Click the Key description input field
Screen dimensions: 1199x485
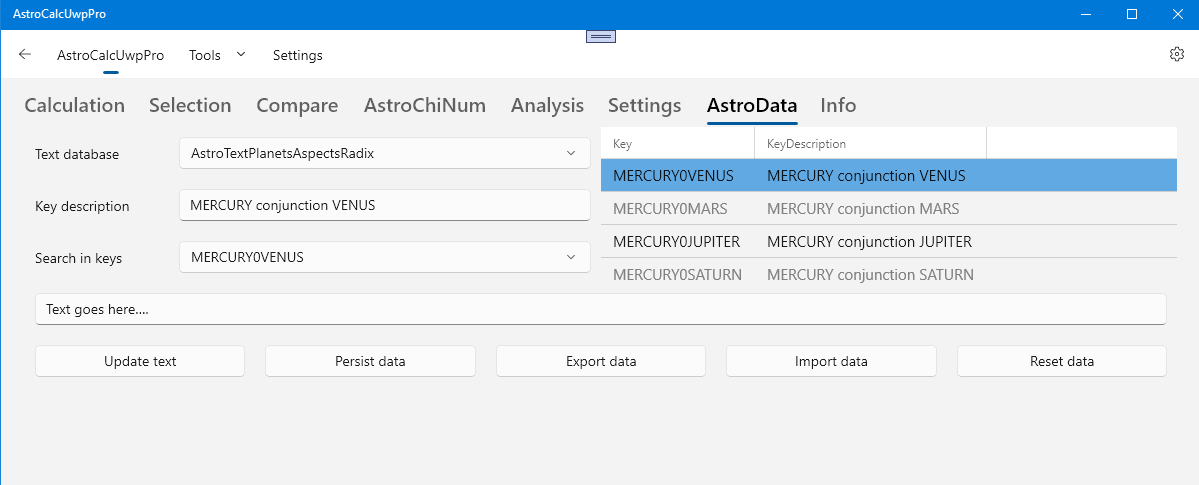pyautogui.click(x=384, y=206)
